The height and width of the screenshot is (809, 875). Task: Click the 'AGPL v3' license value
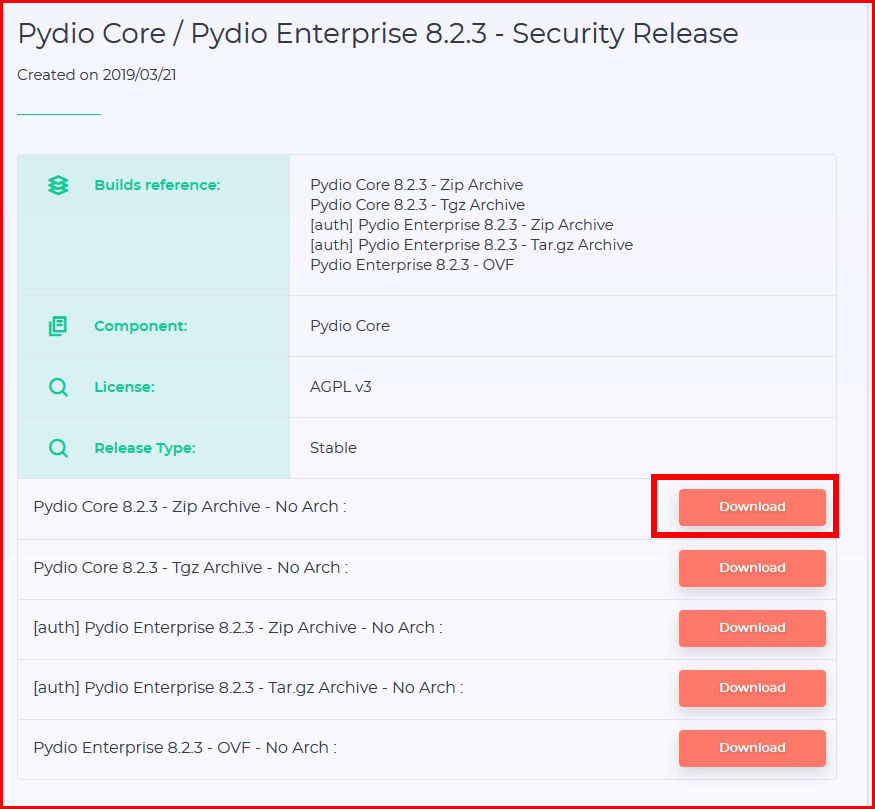pos(340,387)
